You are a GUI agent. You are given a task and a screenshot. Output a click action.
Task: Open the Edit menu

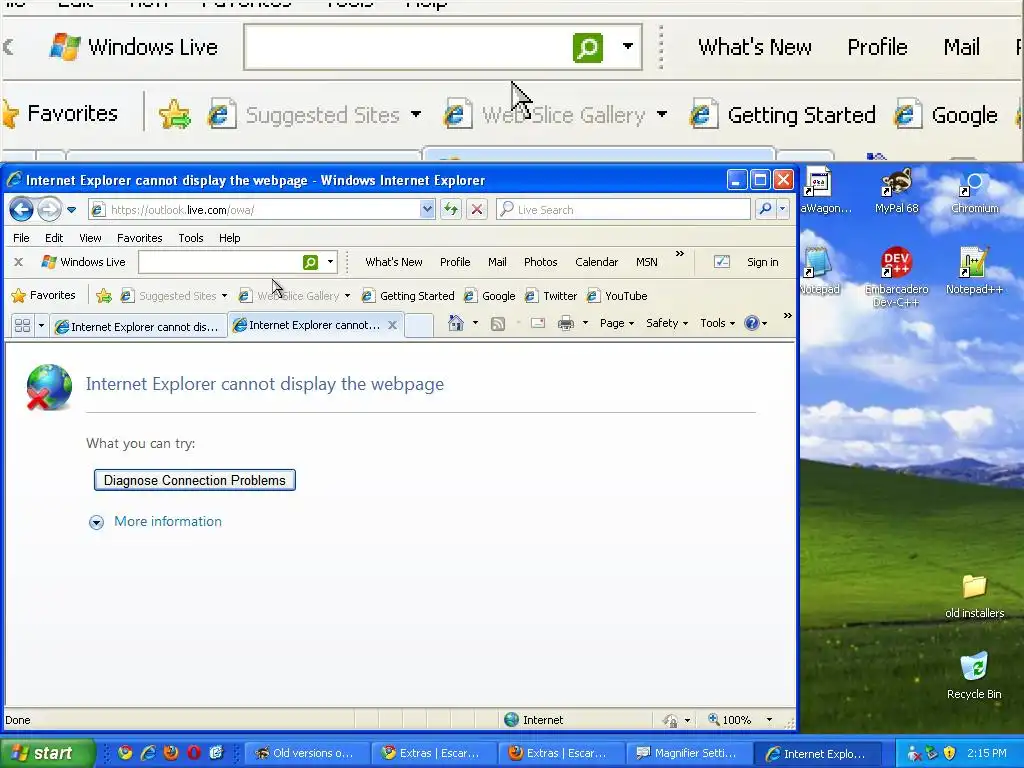[54, 238]
